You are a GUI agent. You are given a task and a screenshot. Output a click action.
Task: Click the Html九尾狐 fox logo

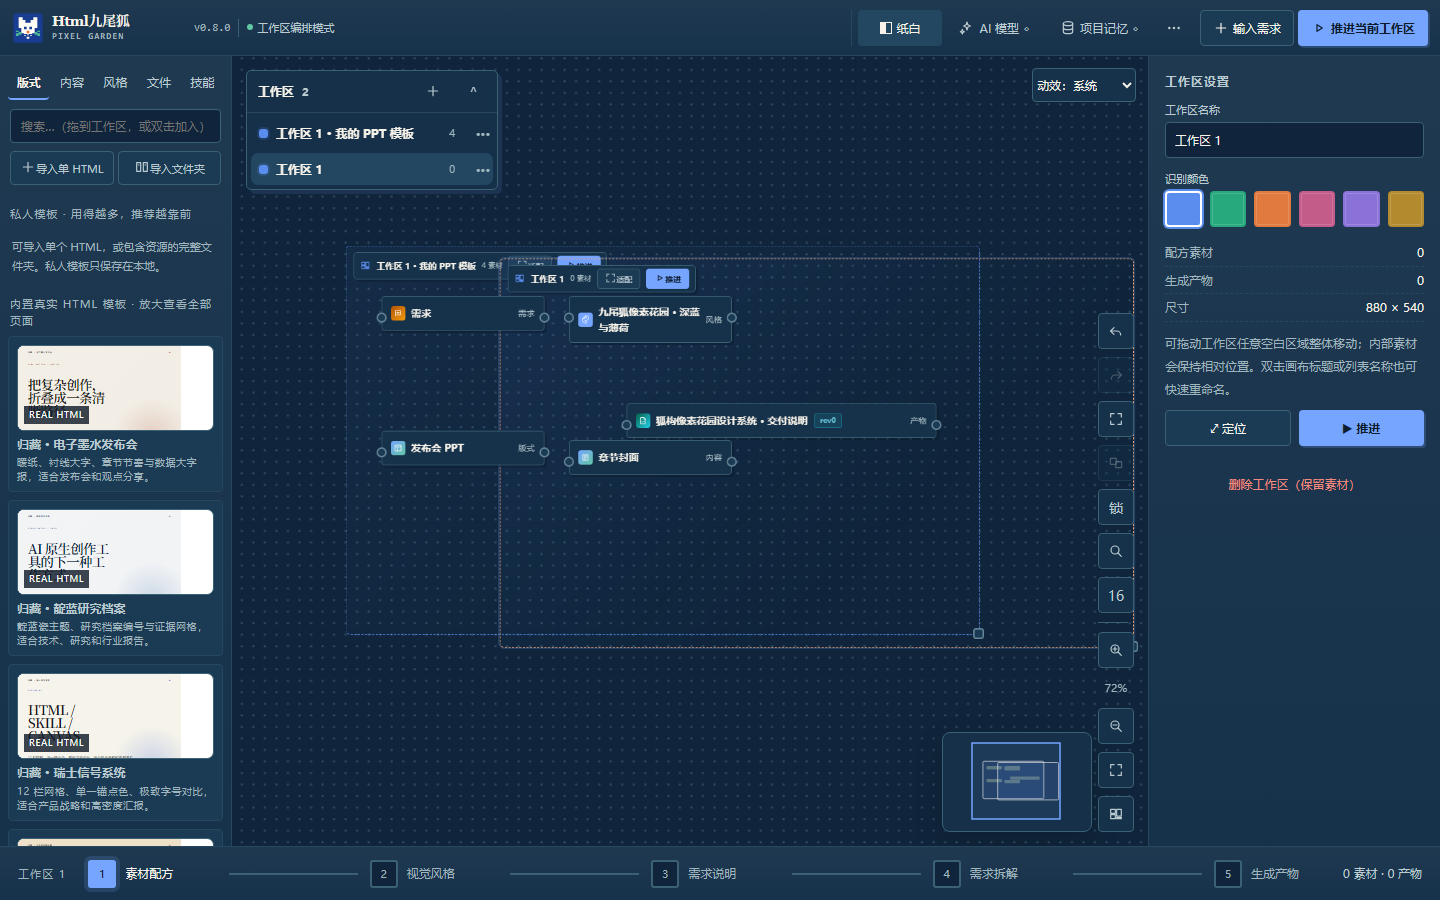(28, 28)
